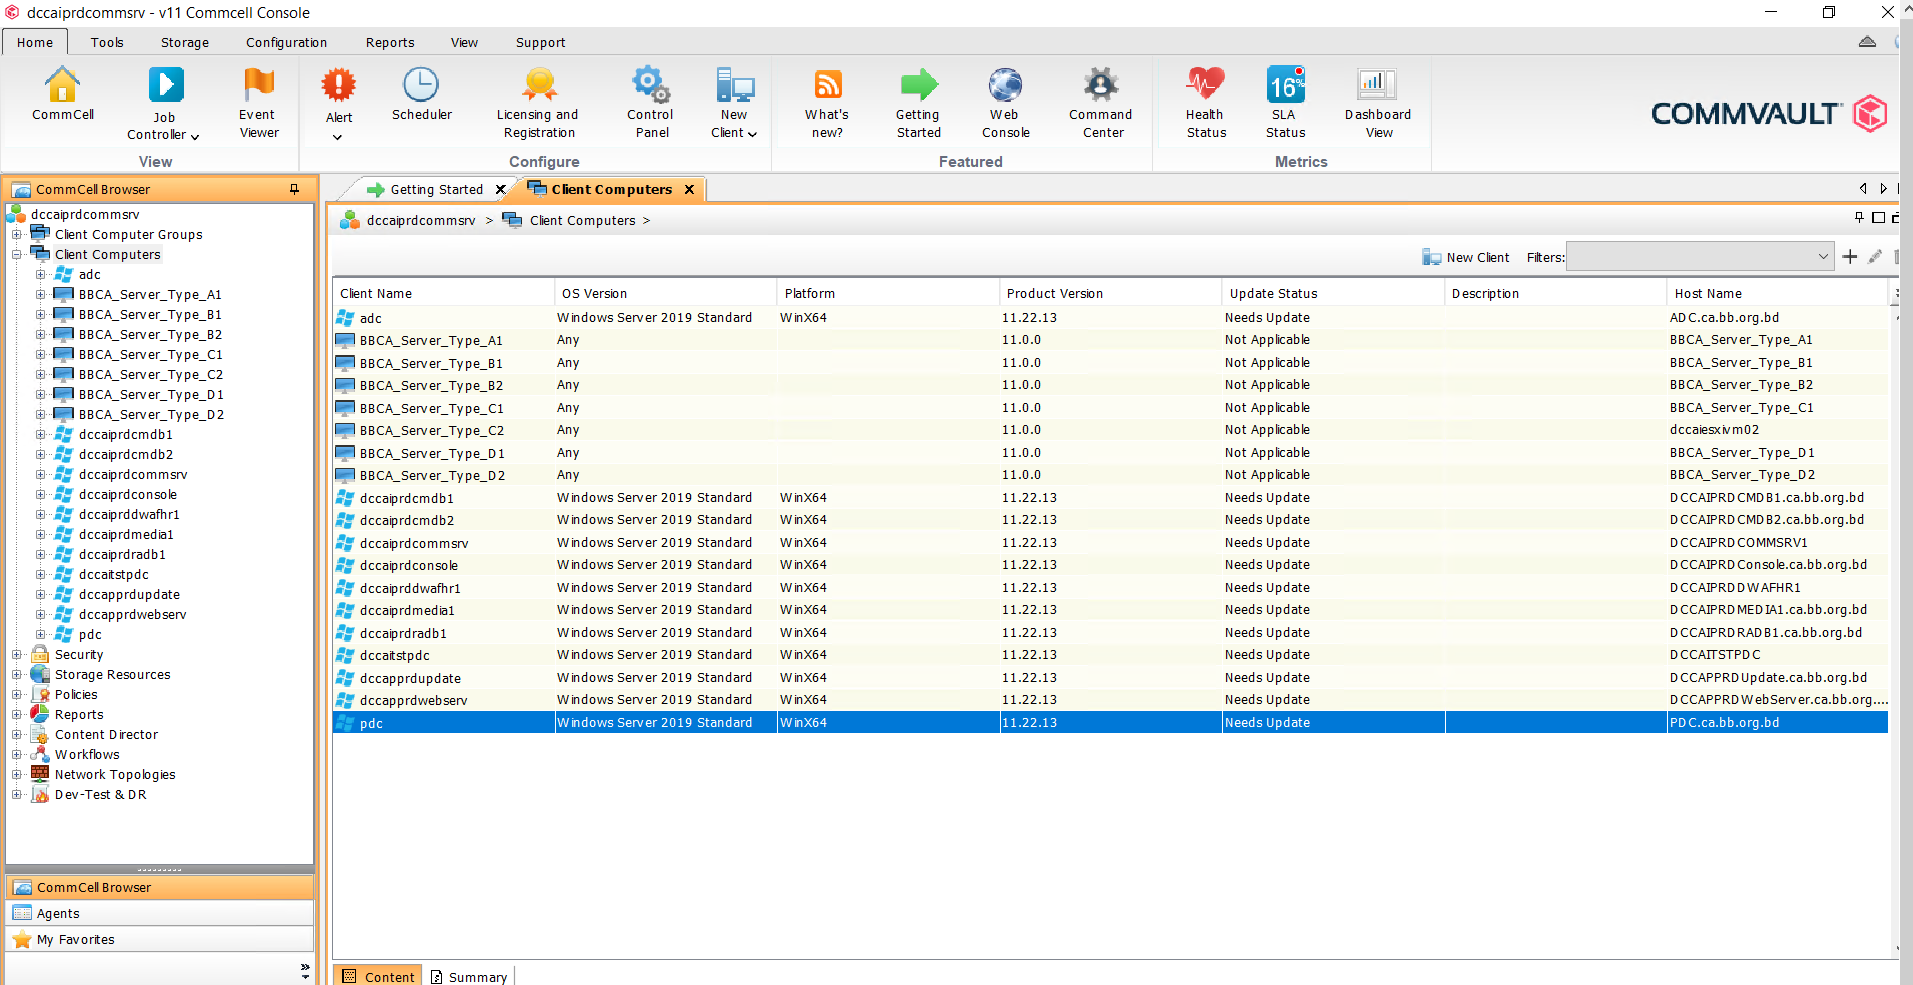Open the Control Panel

[651, 103]
